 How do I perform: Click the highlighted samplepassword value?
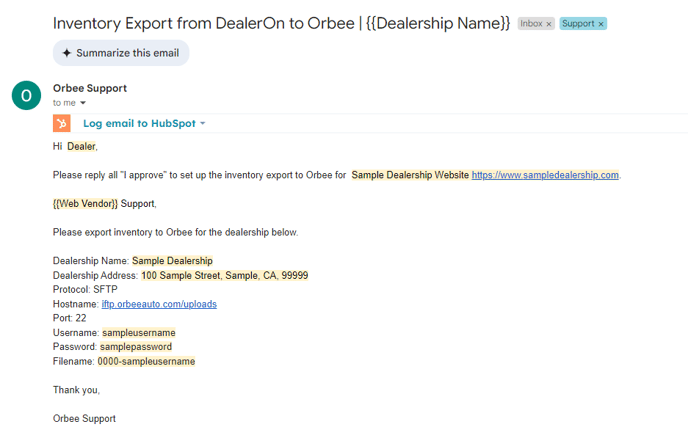point(136,347)
